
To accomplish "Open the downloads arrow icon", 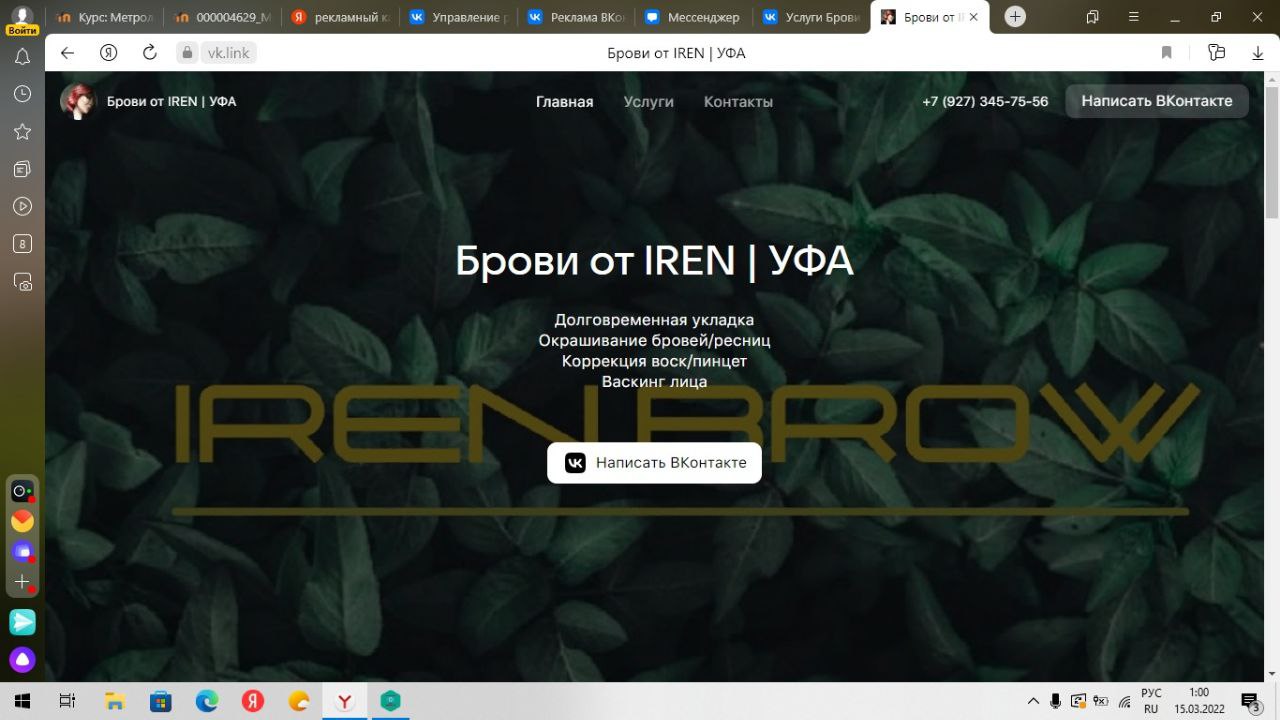I will 1258,53.
